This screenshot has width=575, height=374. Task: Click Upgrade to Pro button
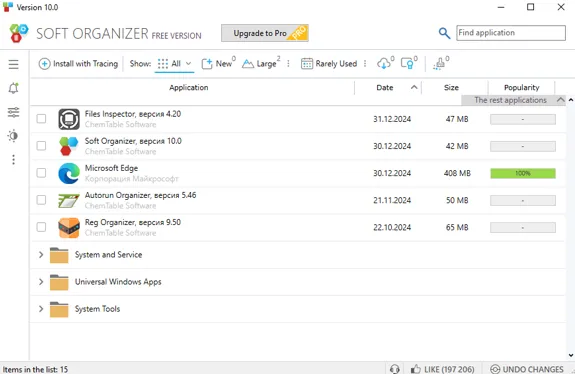pyautogui.click(x=265, y=33)
